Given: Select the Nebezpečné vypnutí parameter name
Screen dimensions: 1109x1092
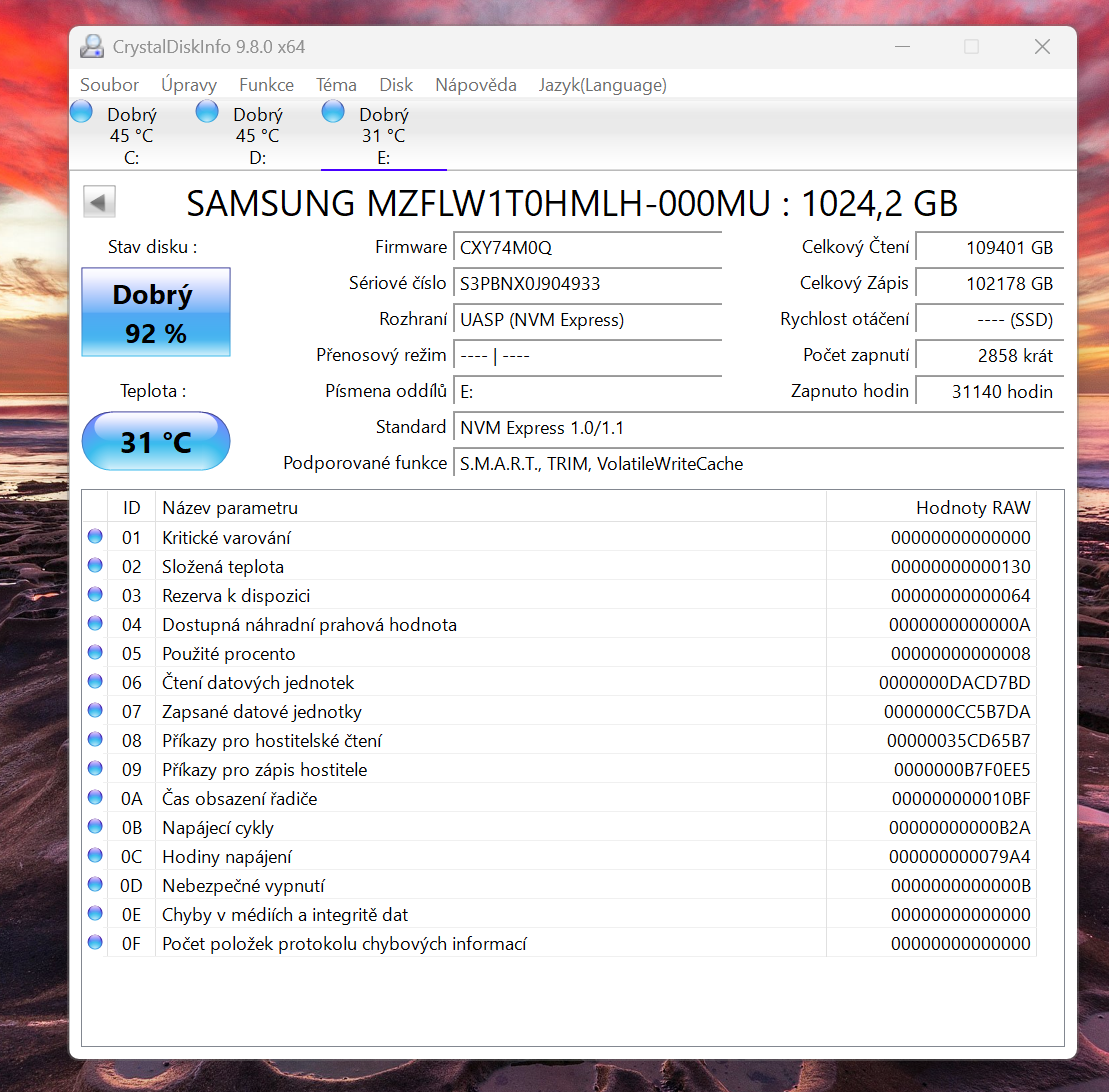Looking at the screenshot, I should pyautogui.click(x=243, y=885).
